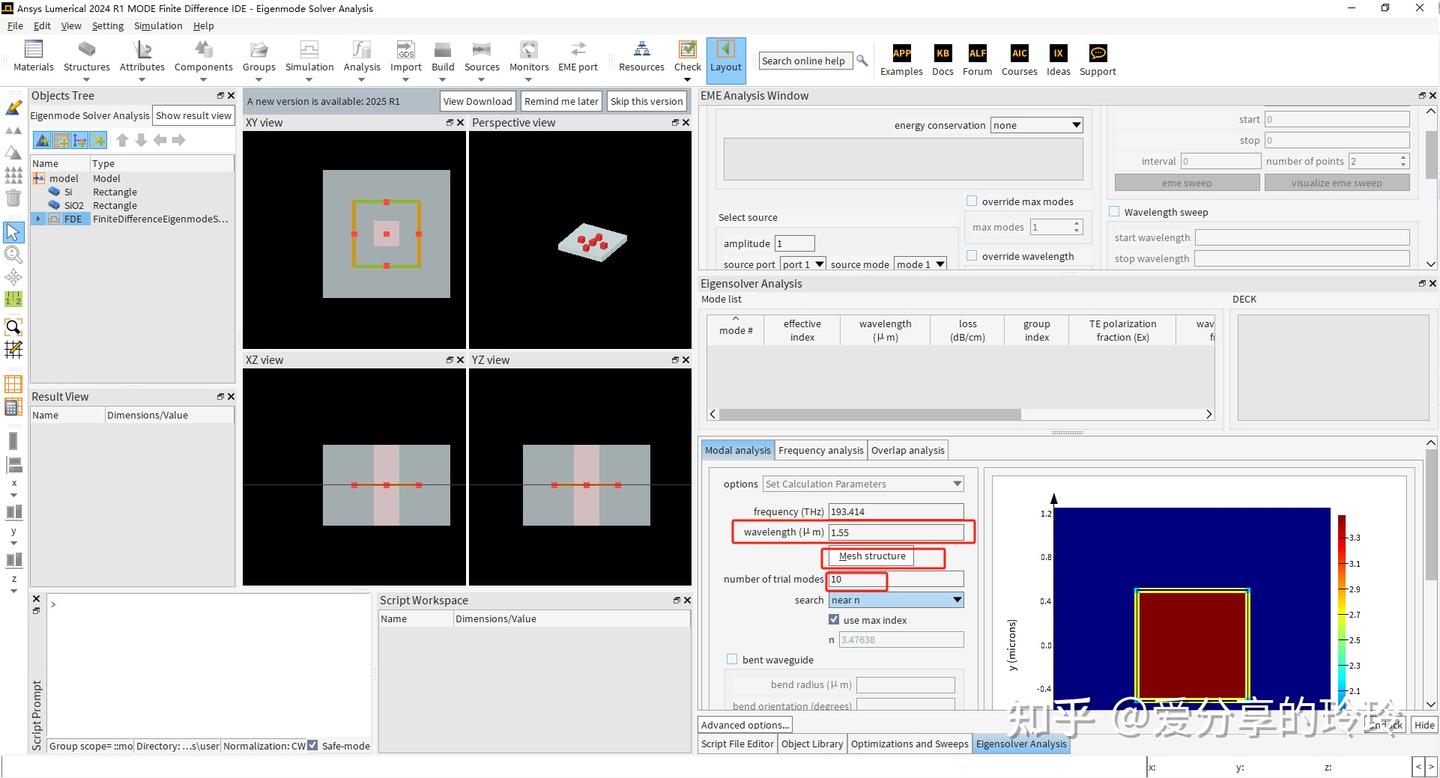This screenshot has height=778, width=1440.
Task: Open the Check dropdown arrow
Action: (x=687, y=80)
